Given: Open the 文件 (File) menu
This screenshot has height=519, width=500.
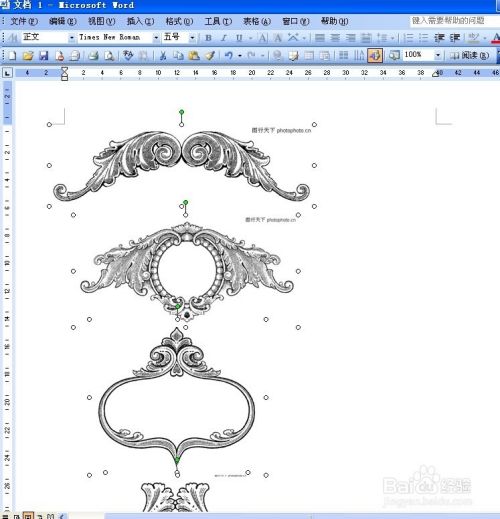Looking at the screenshot, I should click(24, 21).
